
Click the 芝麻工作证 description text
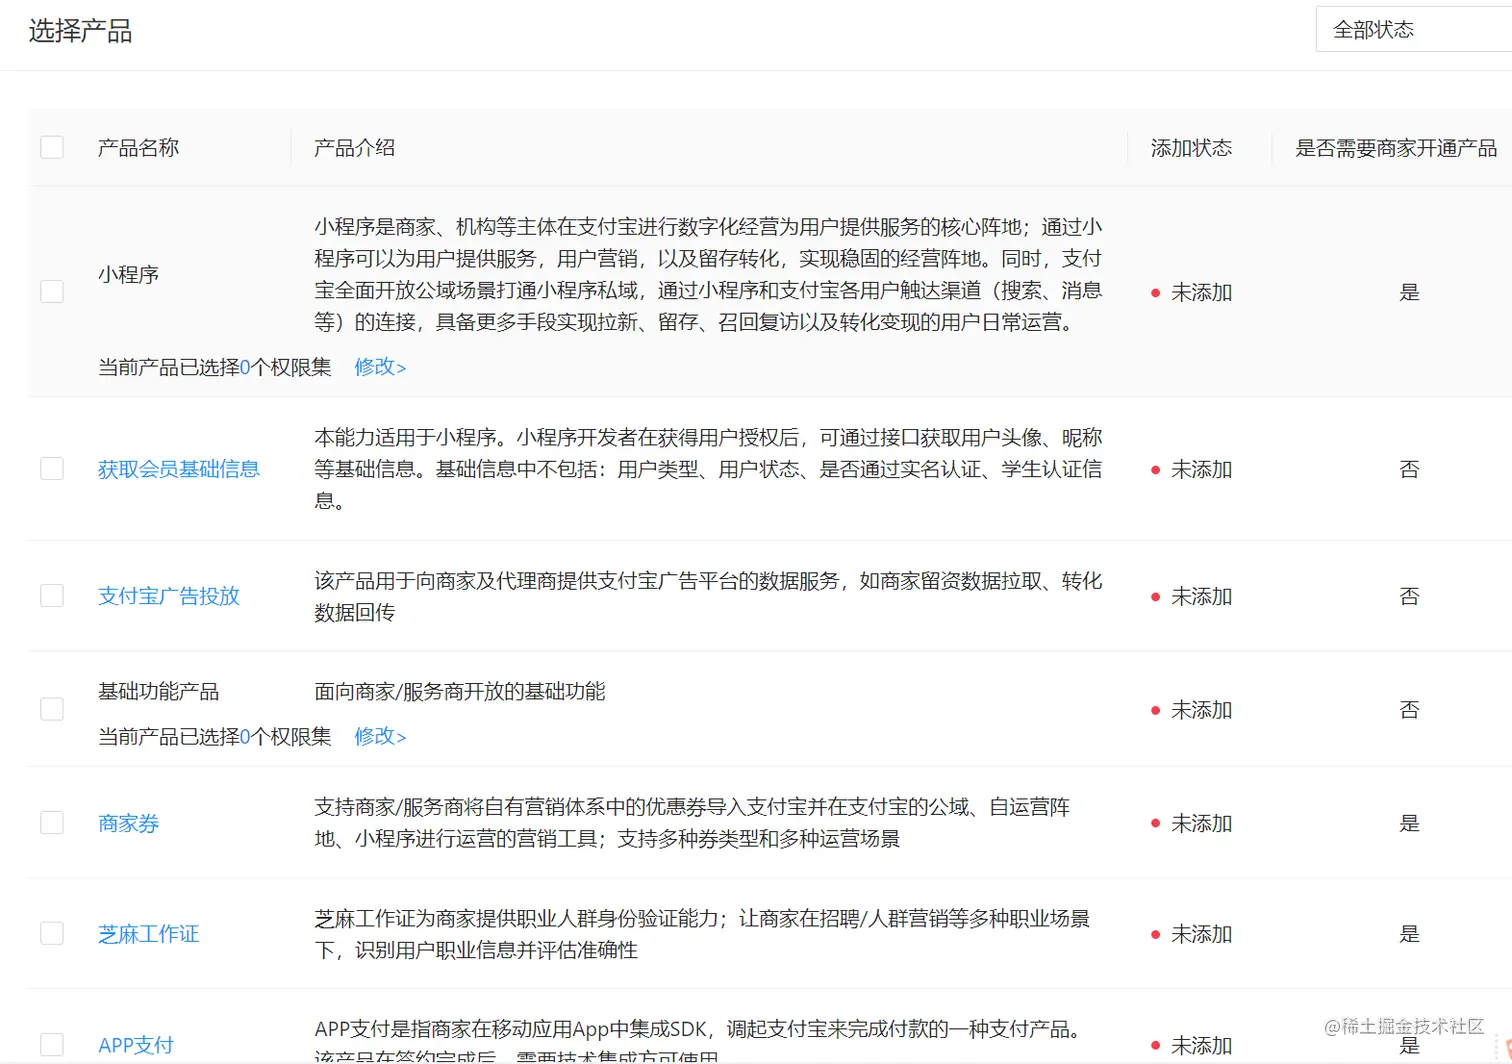tap(702, 934)
